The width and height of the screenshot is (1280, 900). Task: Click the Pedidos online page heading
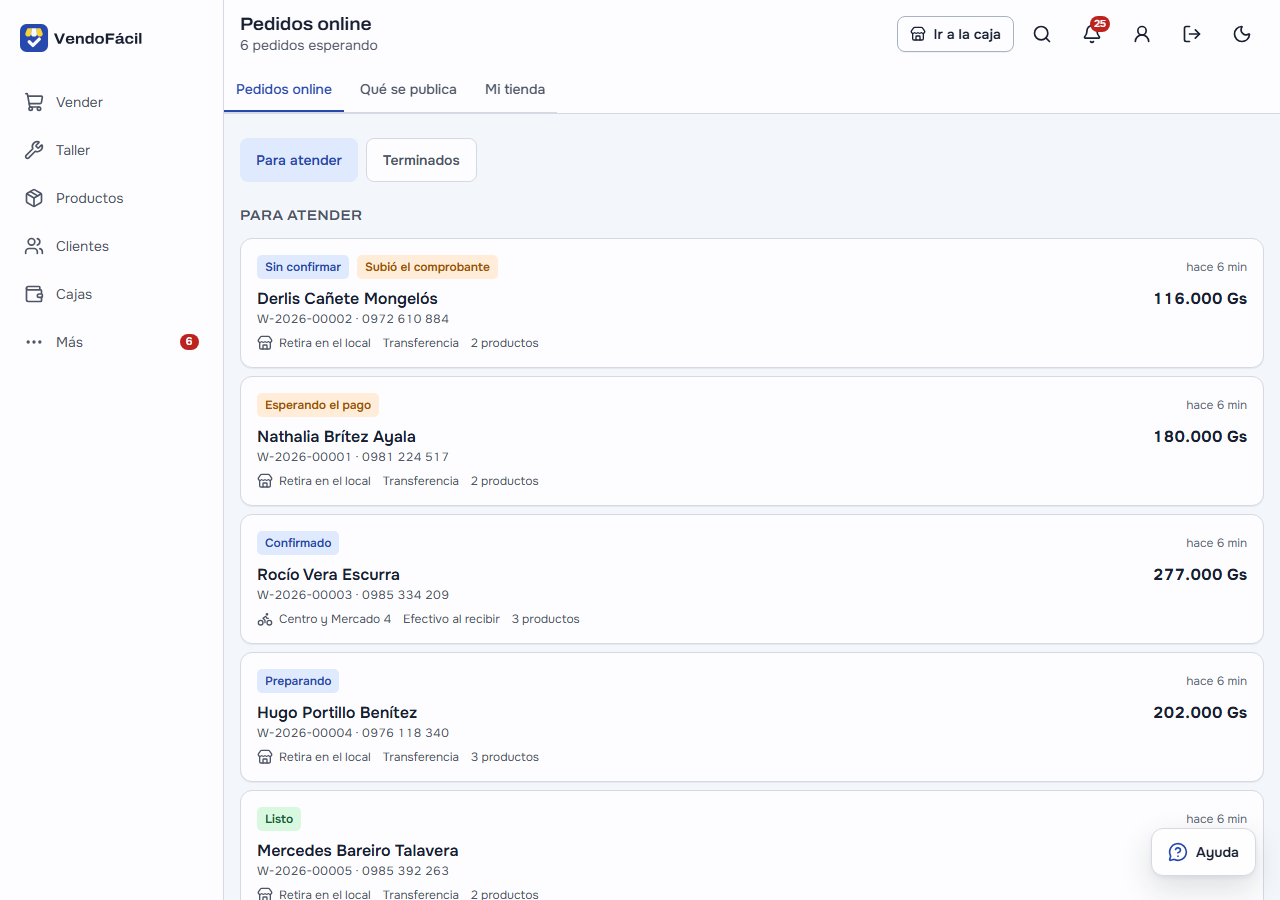click(x=306, y=23)
